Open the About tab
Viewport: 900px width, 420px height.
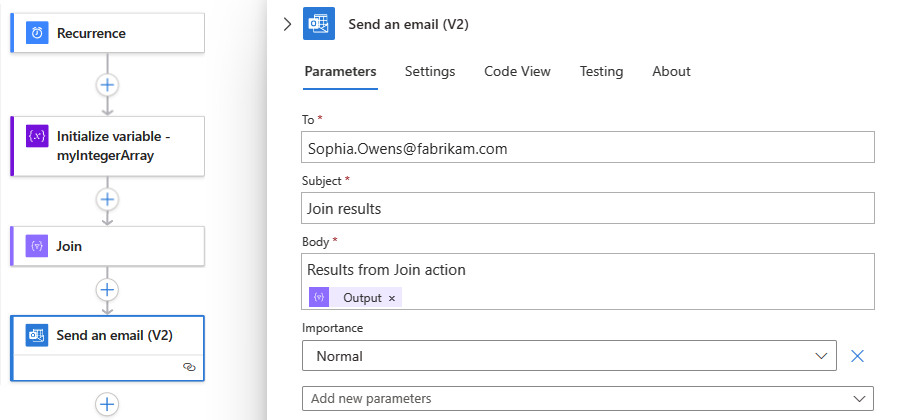pyautogui.click(x=671, y=71)
